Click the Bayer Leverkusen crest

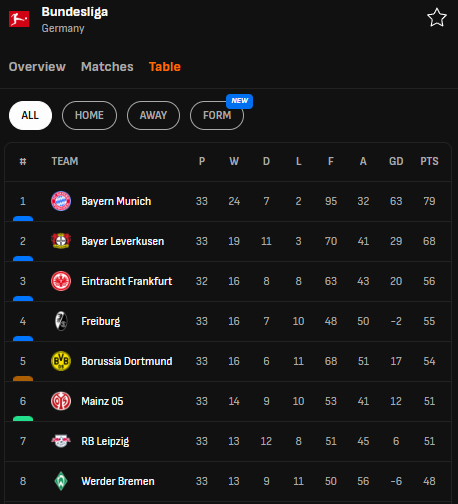point(61,241)
